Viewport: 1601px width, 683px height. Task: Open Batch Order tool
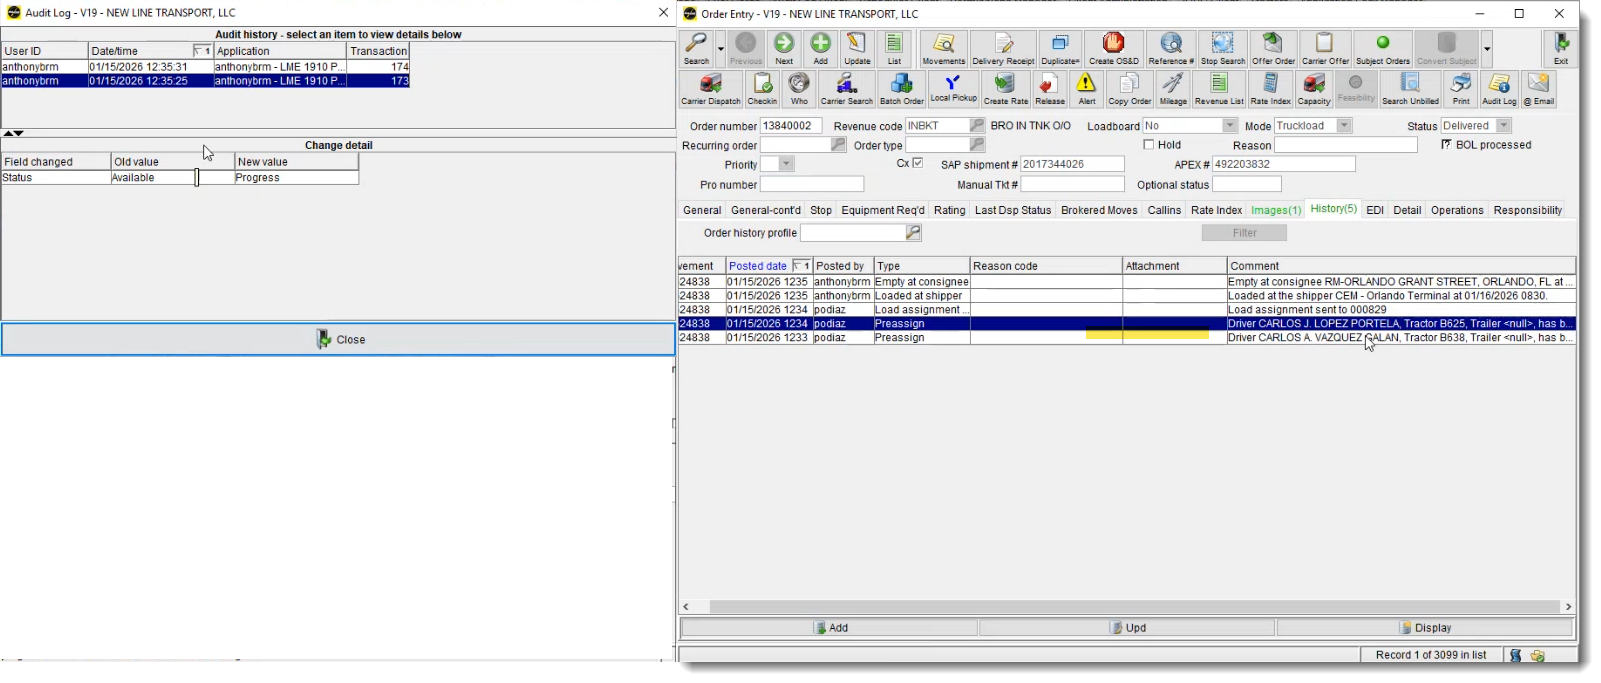coord(901,88)
